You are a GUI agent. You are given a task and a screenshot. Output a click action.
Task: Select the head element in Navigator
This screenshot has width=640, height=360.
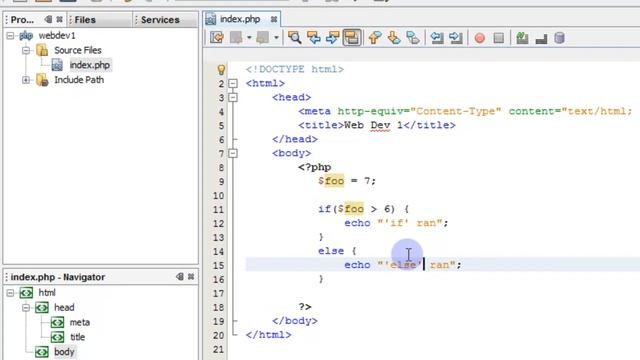(x=64, y=307)
